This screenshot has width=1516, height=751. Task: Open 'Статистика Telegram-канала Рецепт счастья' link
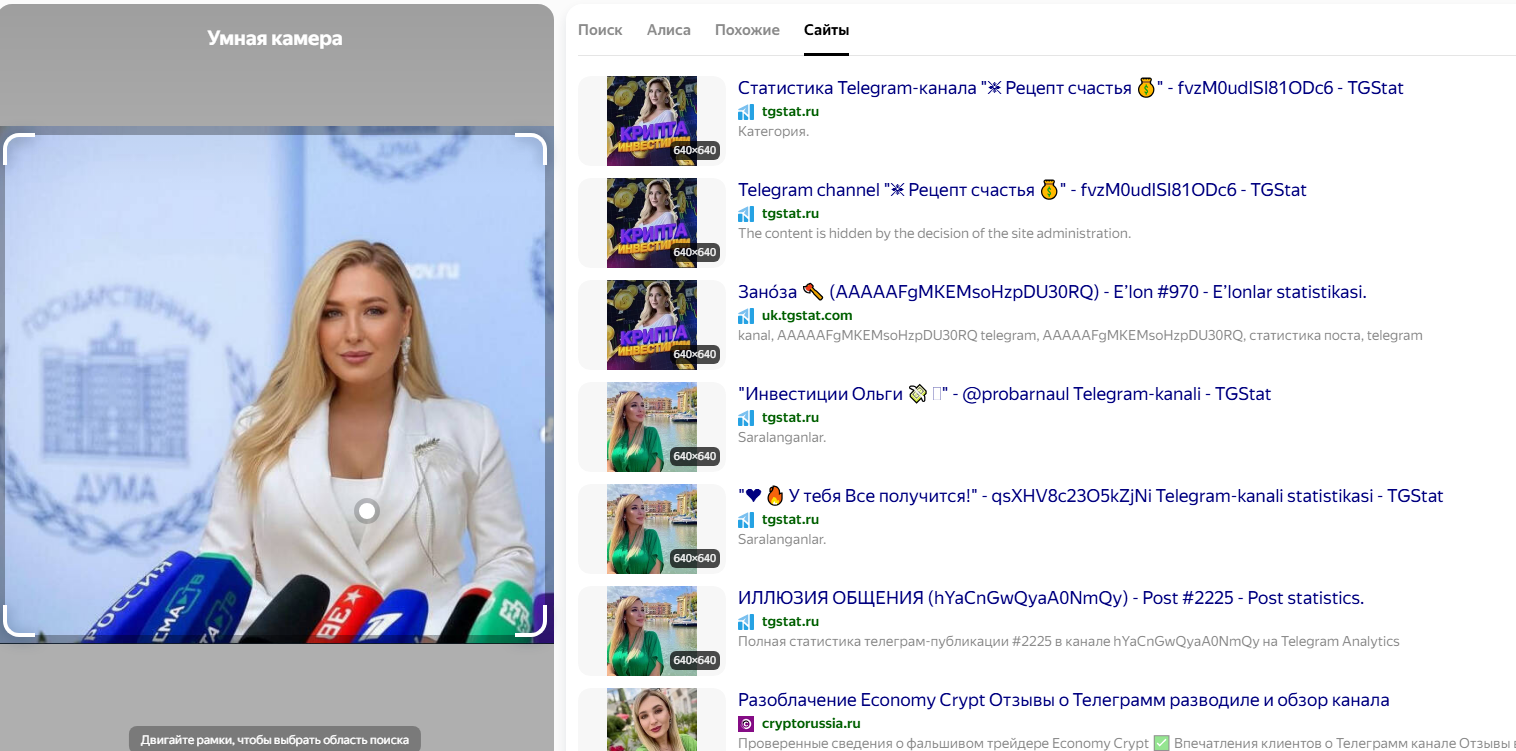point(1069,88)
